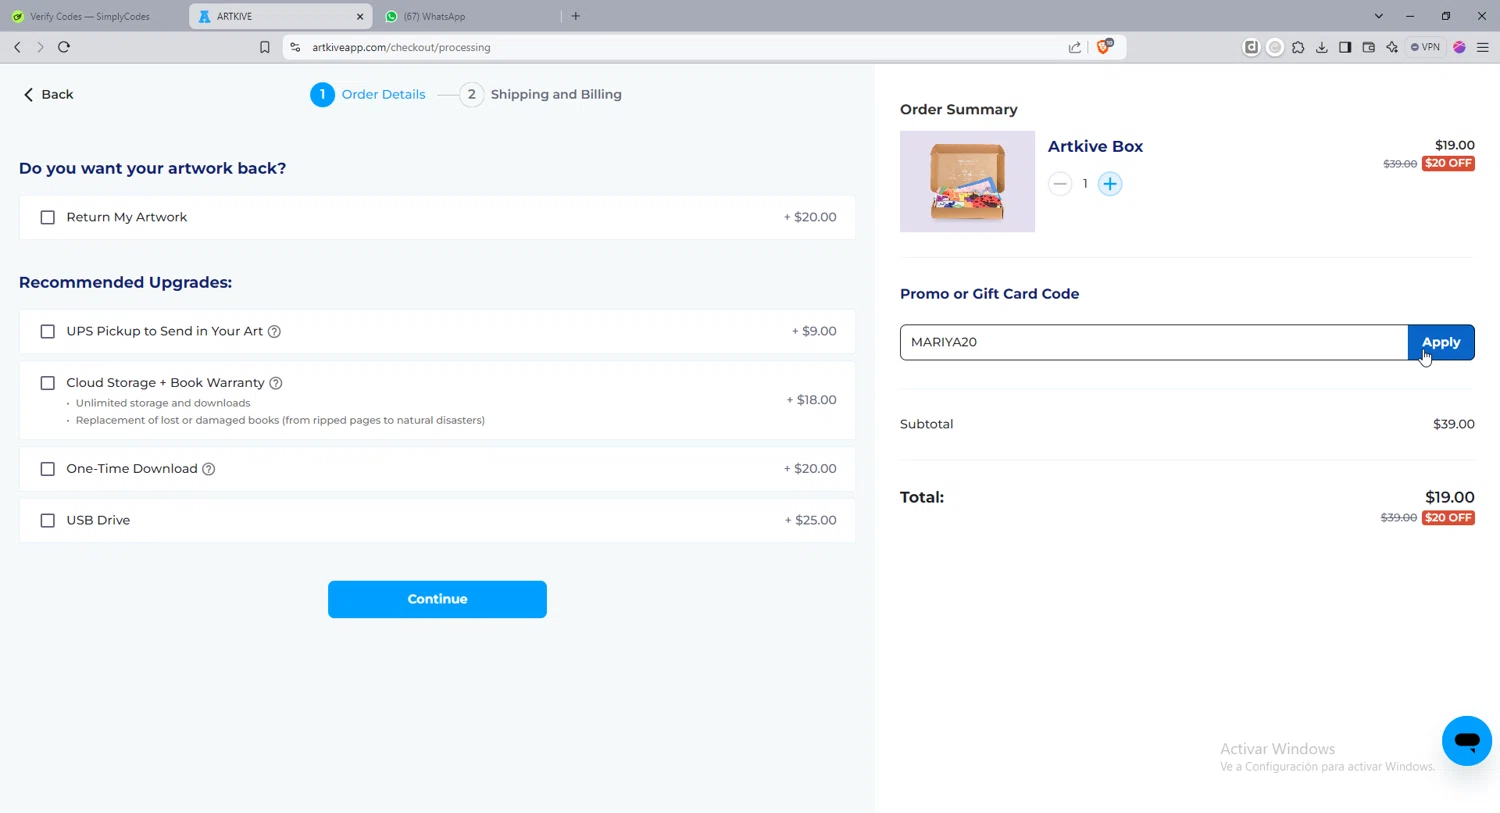The image size is (1500, 813).
Task: Open Leo AI assistant sparkle icon
Action: (x=1392, y=47)
